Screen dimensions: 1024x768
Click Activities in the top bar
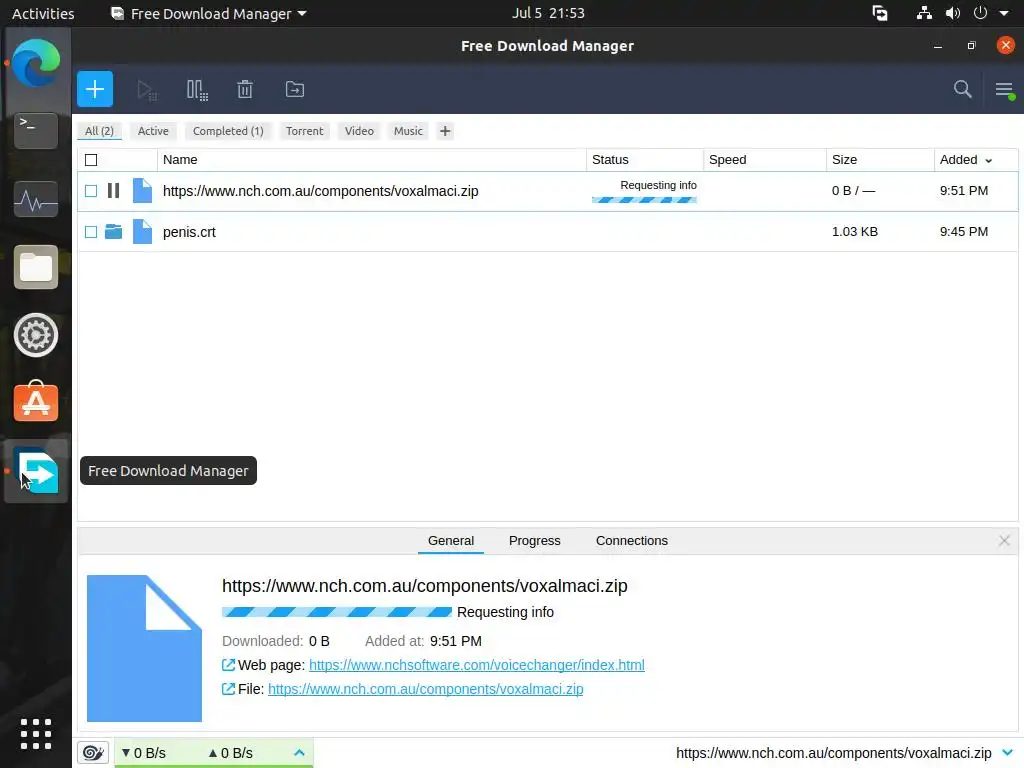(43, 13)
